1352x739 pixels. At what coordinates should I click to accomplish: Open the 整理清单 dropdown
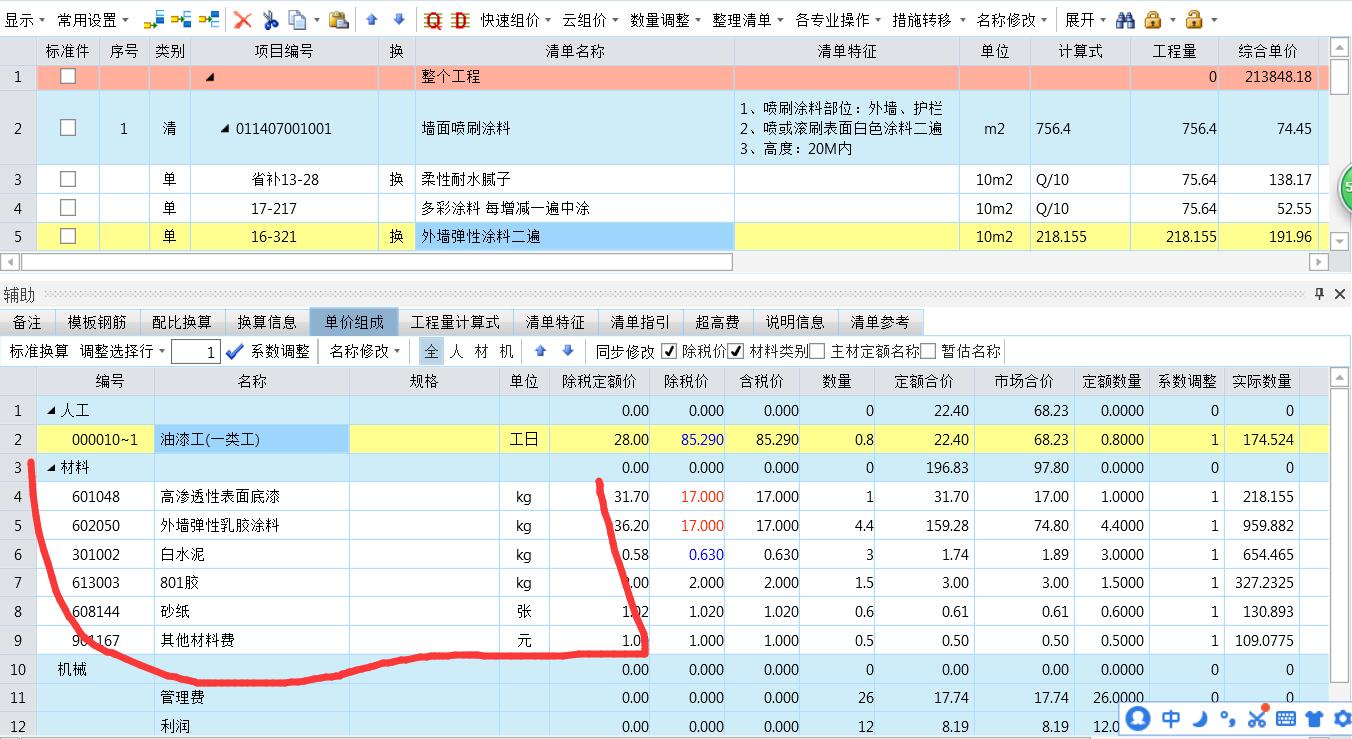tap(748, 20)
